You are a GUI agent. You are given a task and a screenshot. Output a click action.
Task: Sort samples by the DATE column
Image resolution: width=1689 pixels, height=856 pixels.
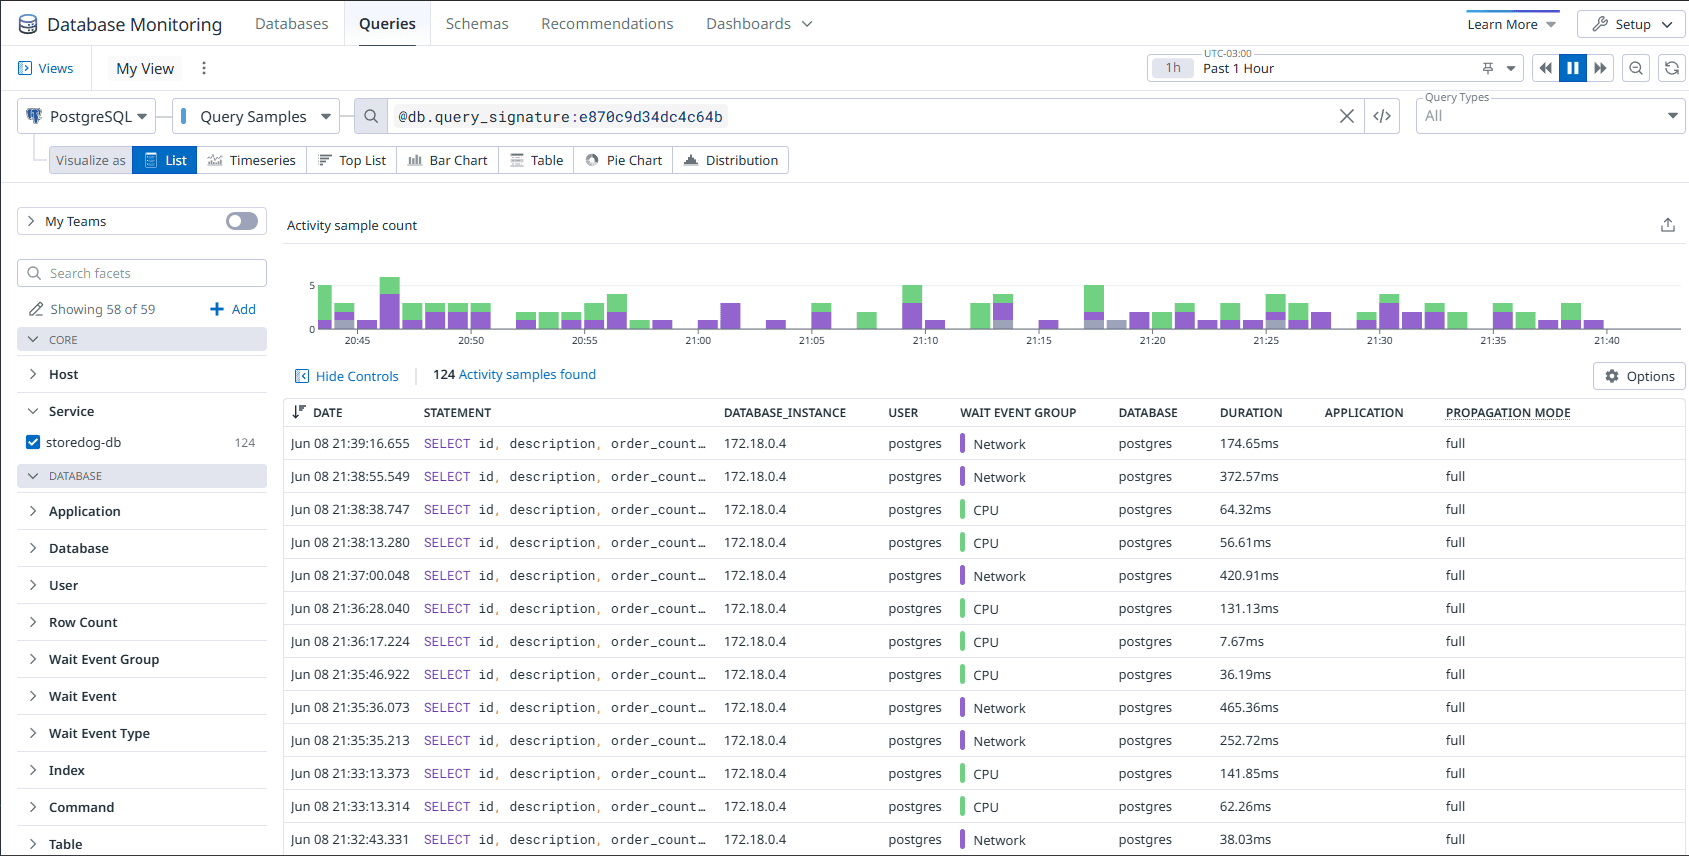click(317, 412)
